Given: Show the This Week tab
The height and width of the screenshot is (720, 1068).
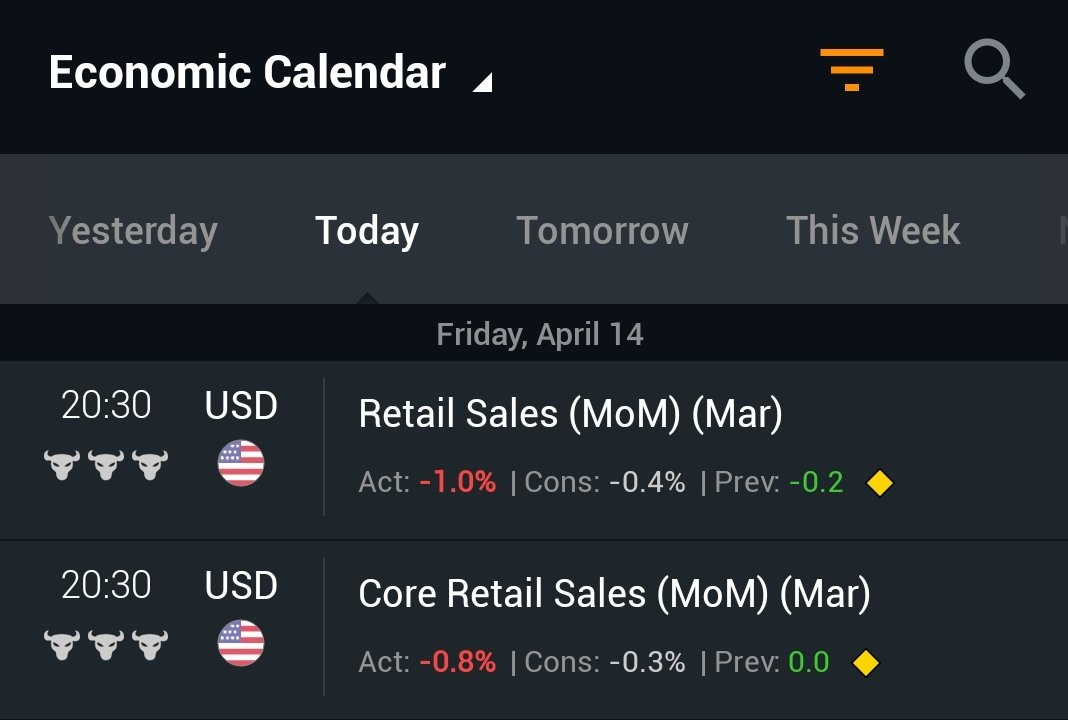Looking at the screenshot, I should tap(873, 231).
